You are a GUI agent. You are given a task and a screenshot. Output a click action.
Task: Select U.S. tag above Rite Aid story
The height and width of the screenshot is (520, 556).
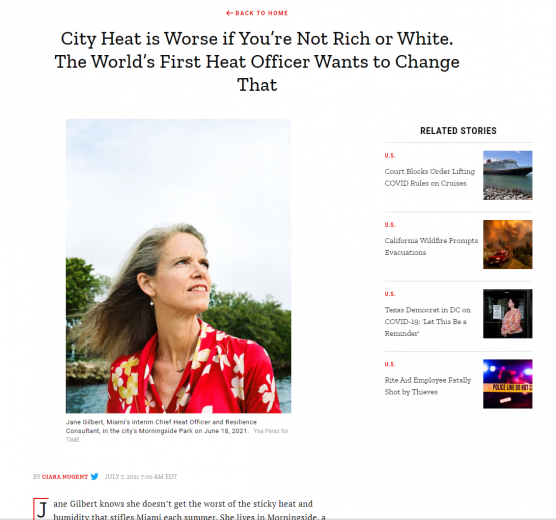point(390,364)
